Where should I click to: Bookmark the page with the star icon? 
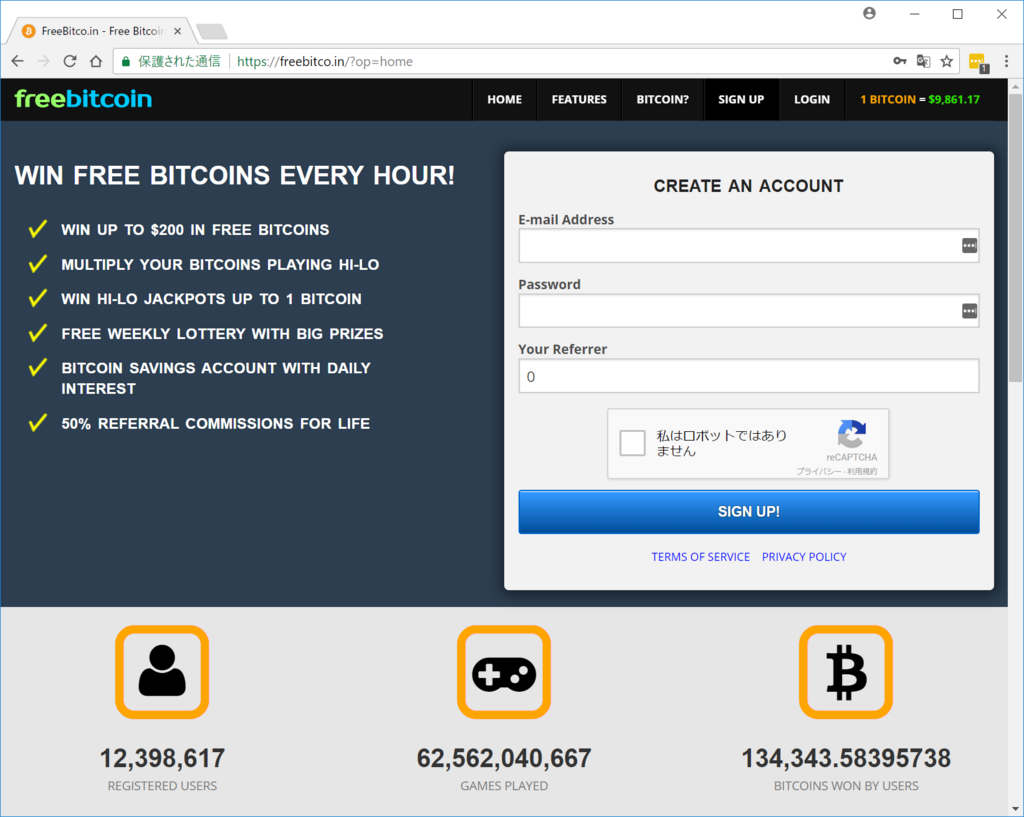tap(946, 61)
